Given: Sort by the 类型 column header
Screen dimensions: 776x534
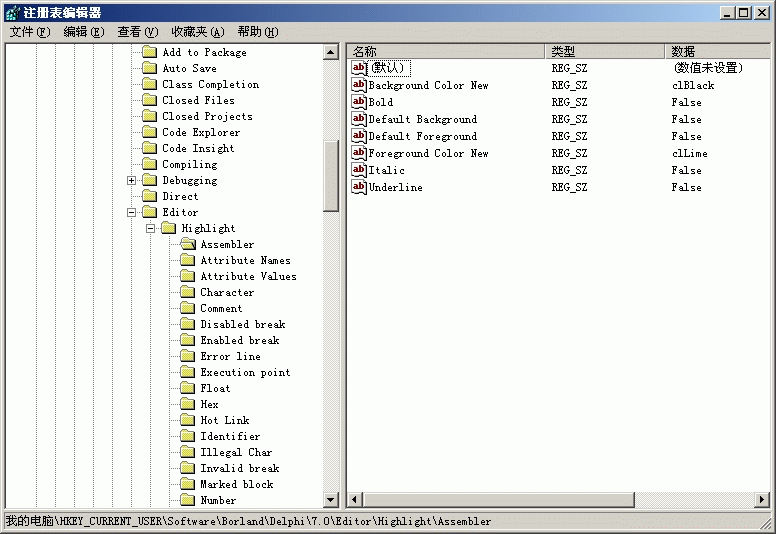Looking at the screenshot, I should point(604,51).
